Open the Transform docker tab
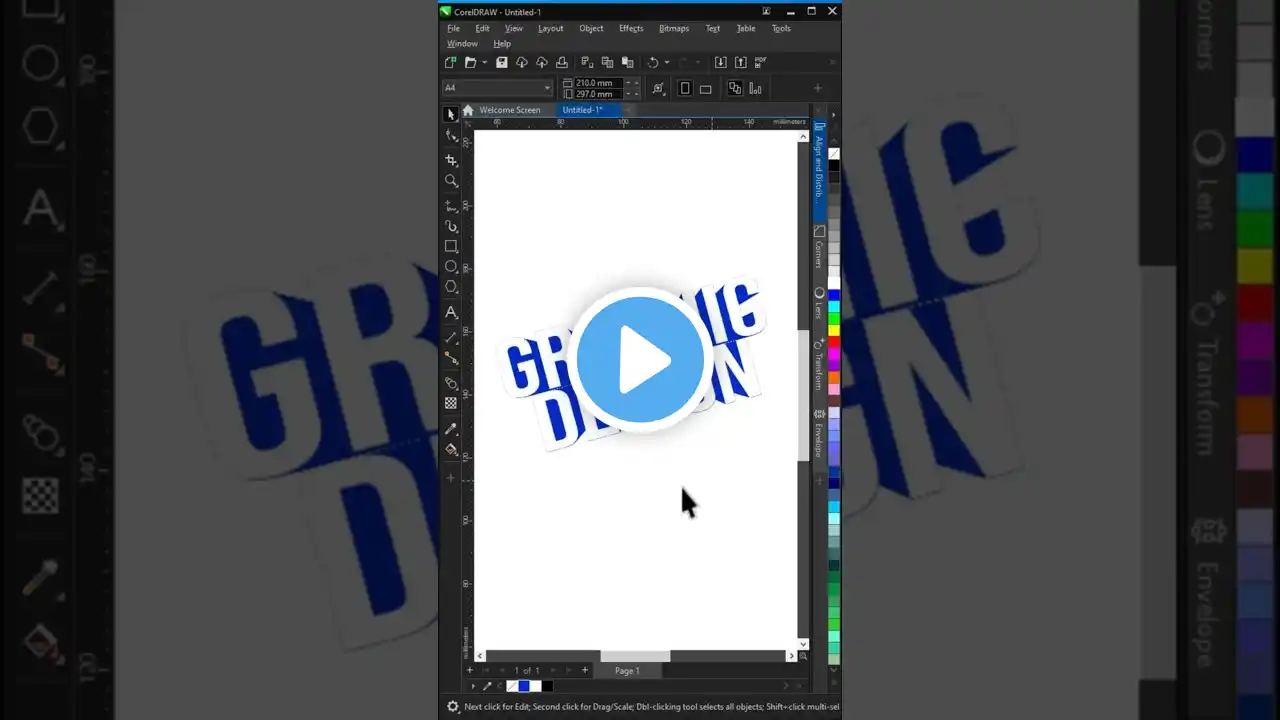The width and height of the screenshot is (1280, 720). (x=819, y=364)
